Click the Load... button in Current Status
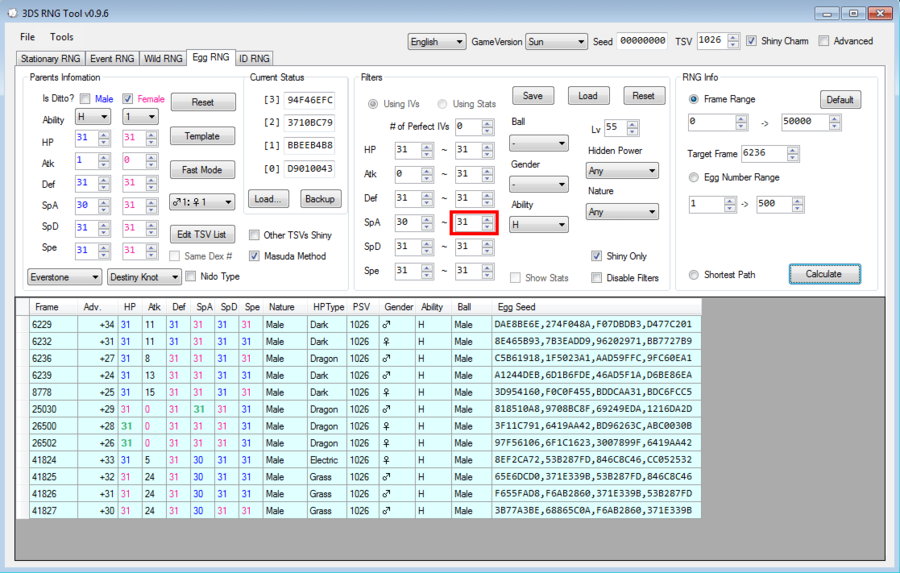Screen dimensions: 900x573 point(268,199)
